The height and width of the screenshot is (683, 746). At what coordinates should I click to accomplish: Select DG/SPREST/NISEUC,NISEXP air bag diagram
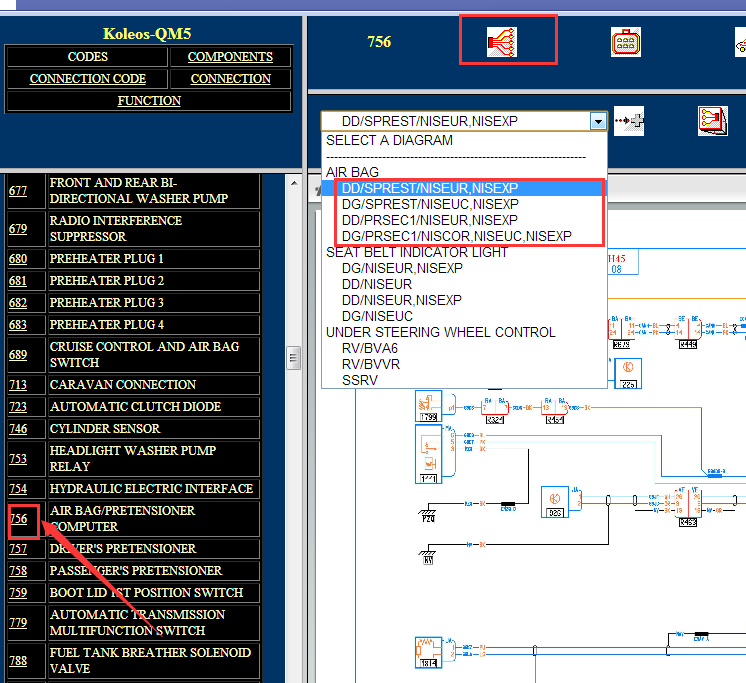(x=430, y=204)
